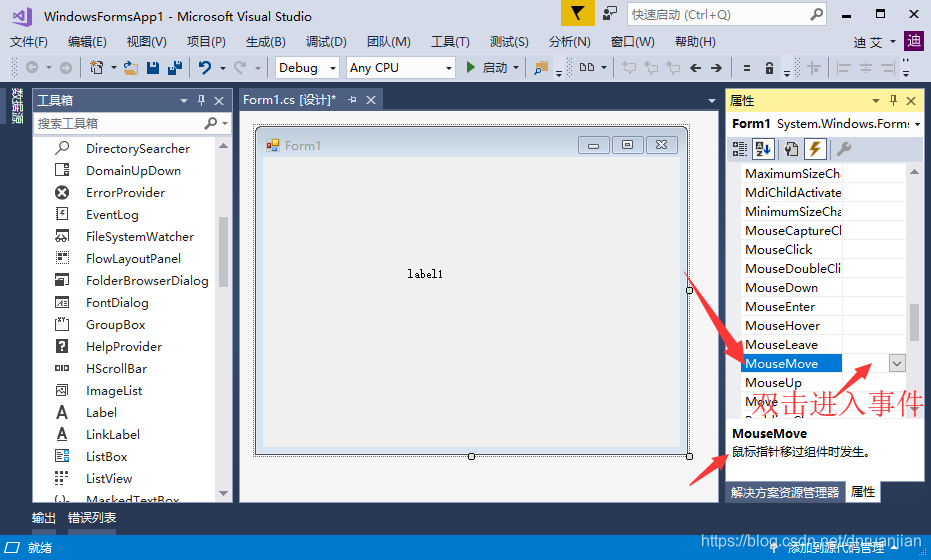This screenshot has height=560, width=931.
Task: Click the Find in Files toolbar icon
Action: click(541, 68)
